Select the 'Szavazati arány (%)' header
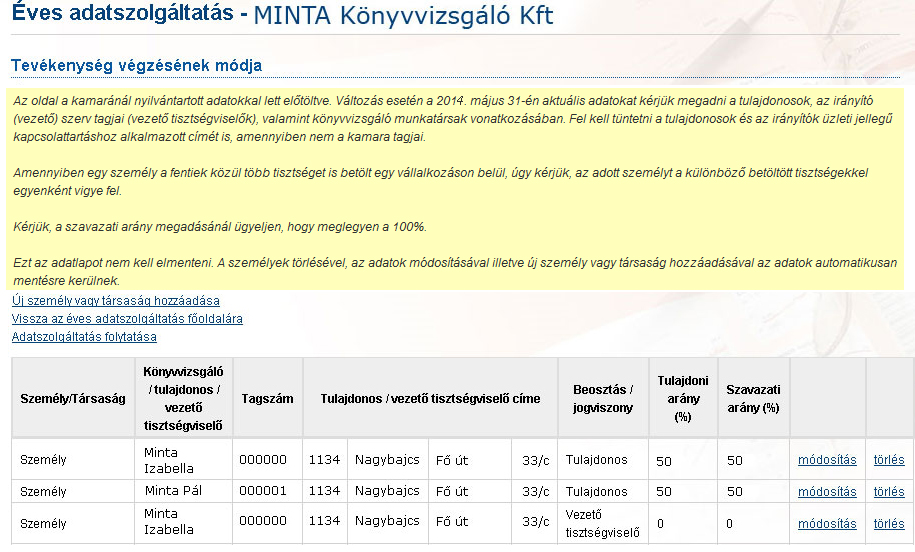 (x=753, y=399)
